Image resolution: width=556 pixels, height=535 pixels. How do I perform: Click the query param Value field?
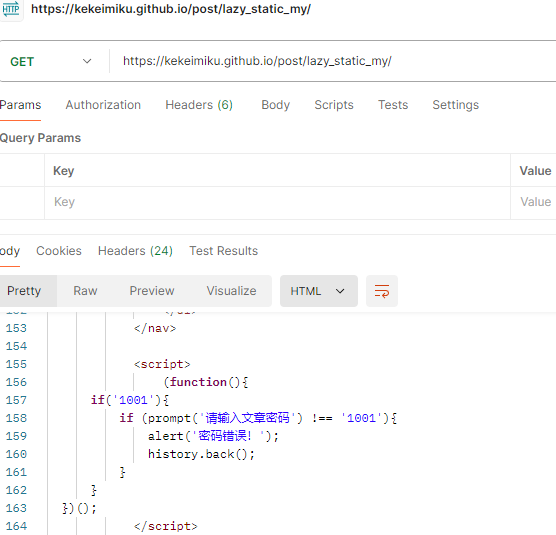coord(534,202)
